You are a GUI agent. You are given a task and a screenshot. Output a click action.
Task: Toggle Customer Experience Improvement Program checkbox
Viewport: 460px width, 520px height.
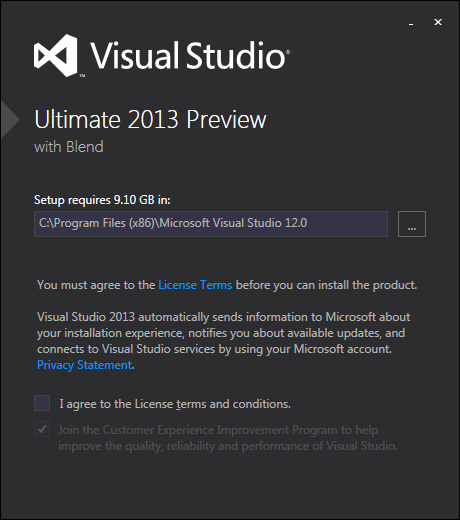click(42, 429)
